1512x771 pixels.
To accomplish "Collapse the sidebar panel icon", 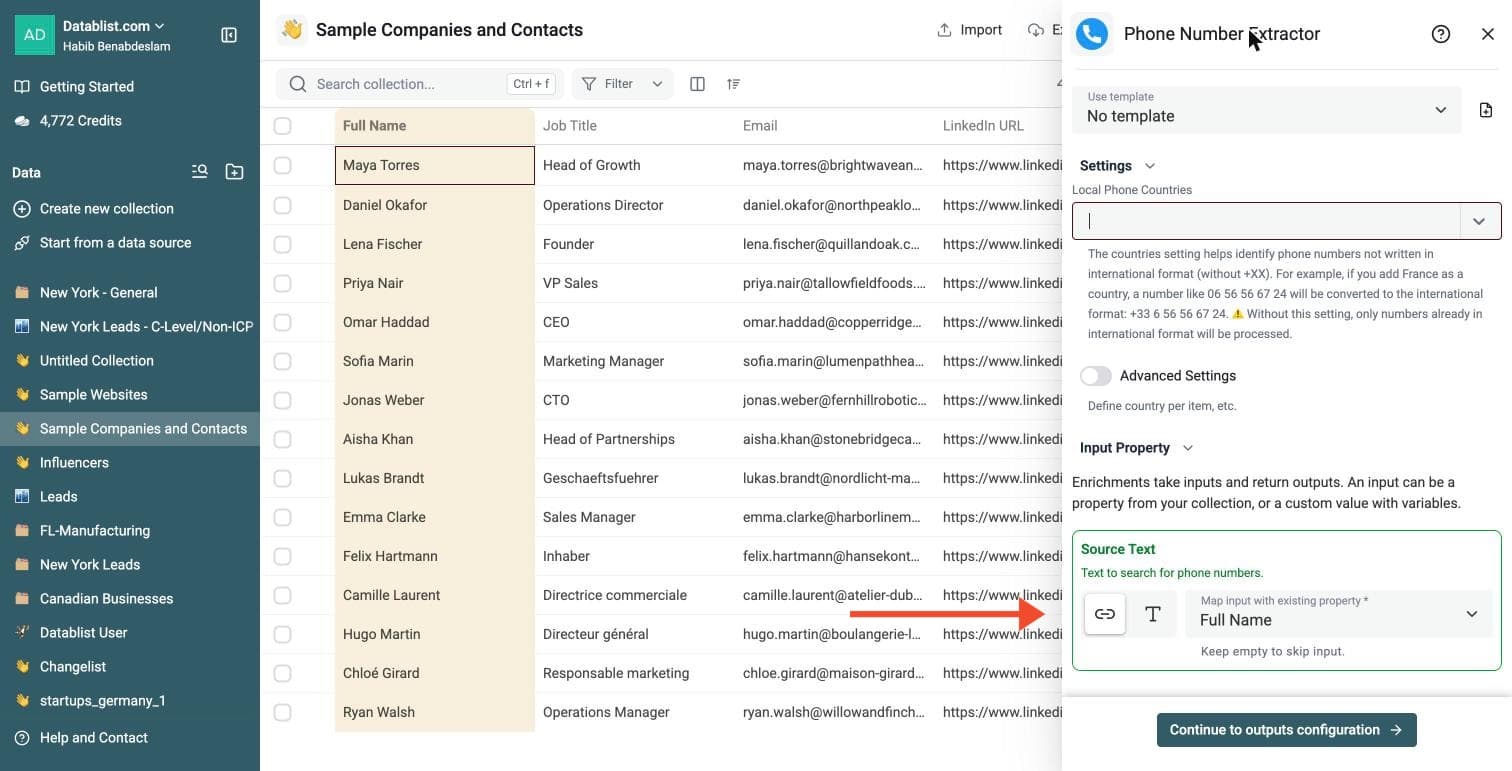I will pos(228,35).
